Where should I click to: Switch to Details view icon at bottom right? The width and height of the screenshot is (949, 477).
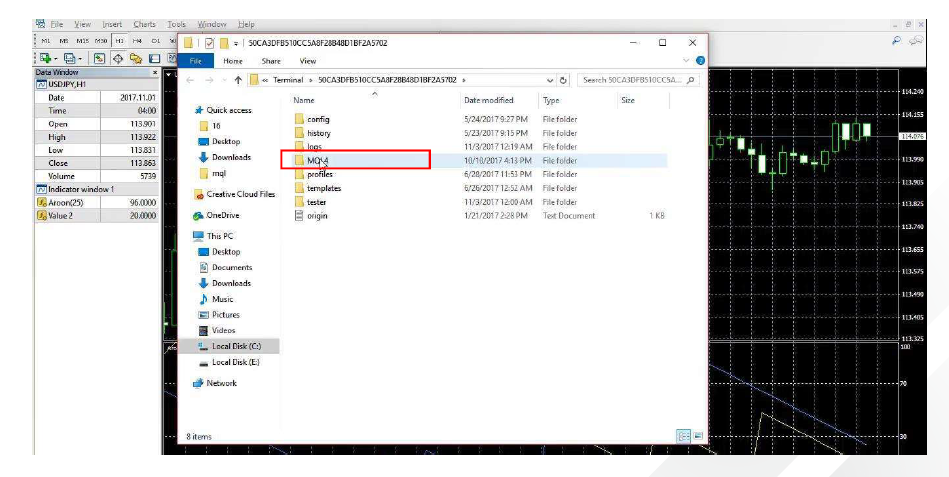(683, 436)
